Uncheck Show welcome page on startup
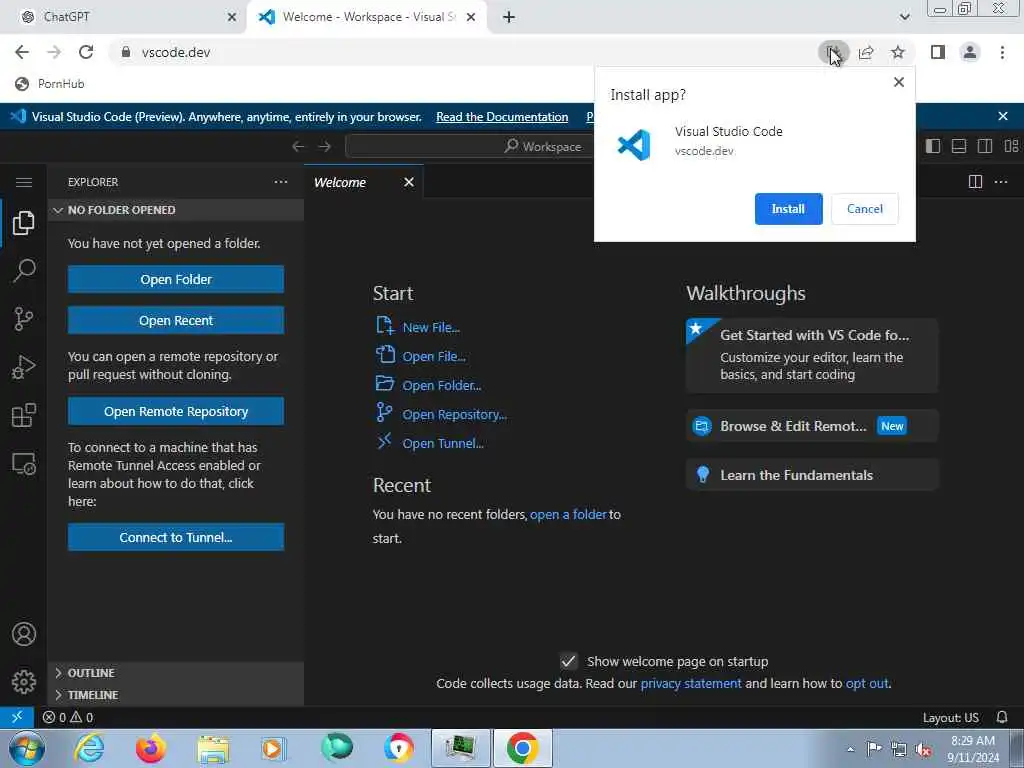Screen dimensions: 1024x768 click(569, 661)
